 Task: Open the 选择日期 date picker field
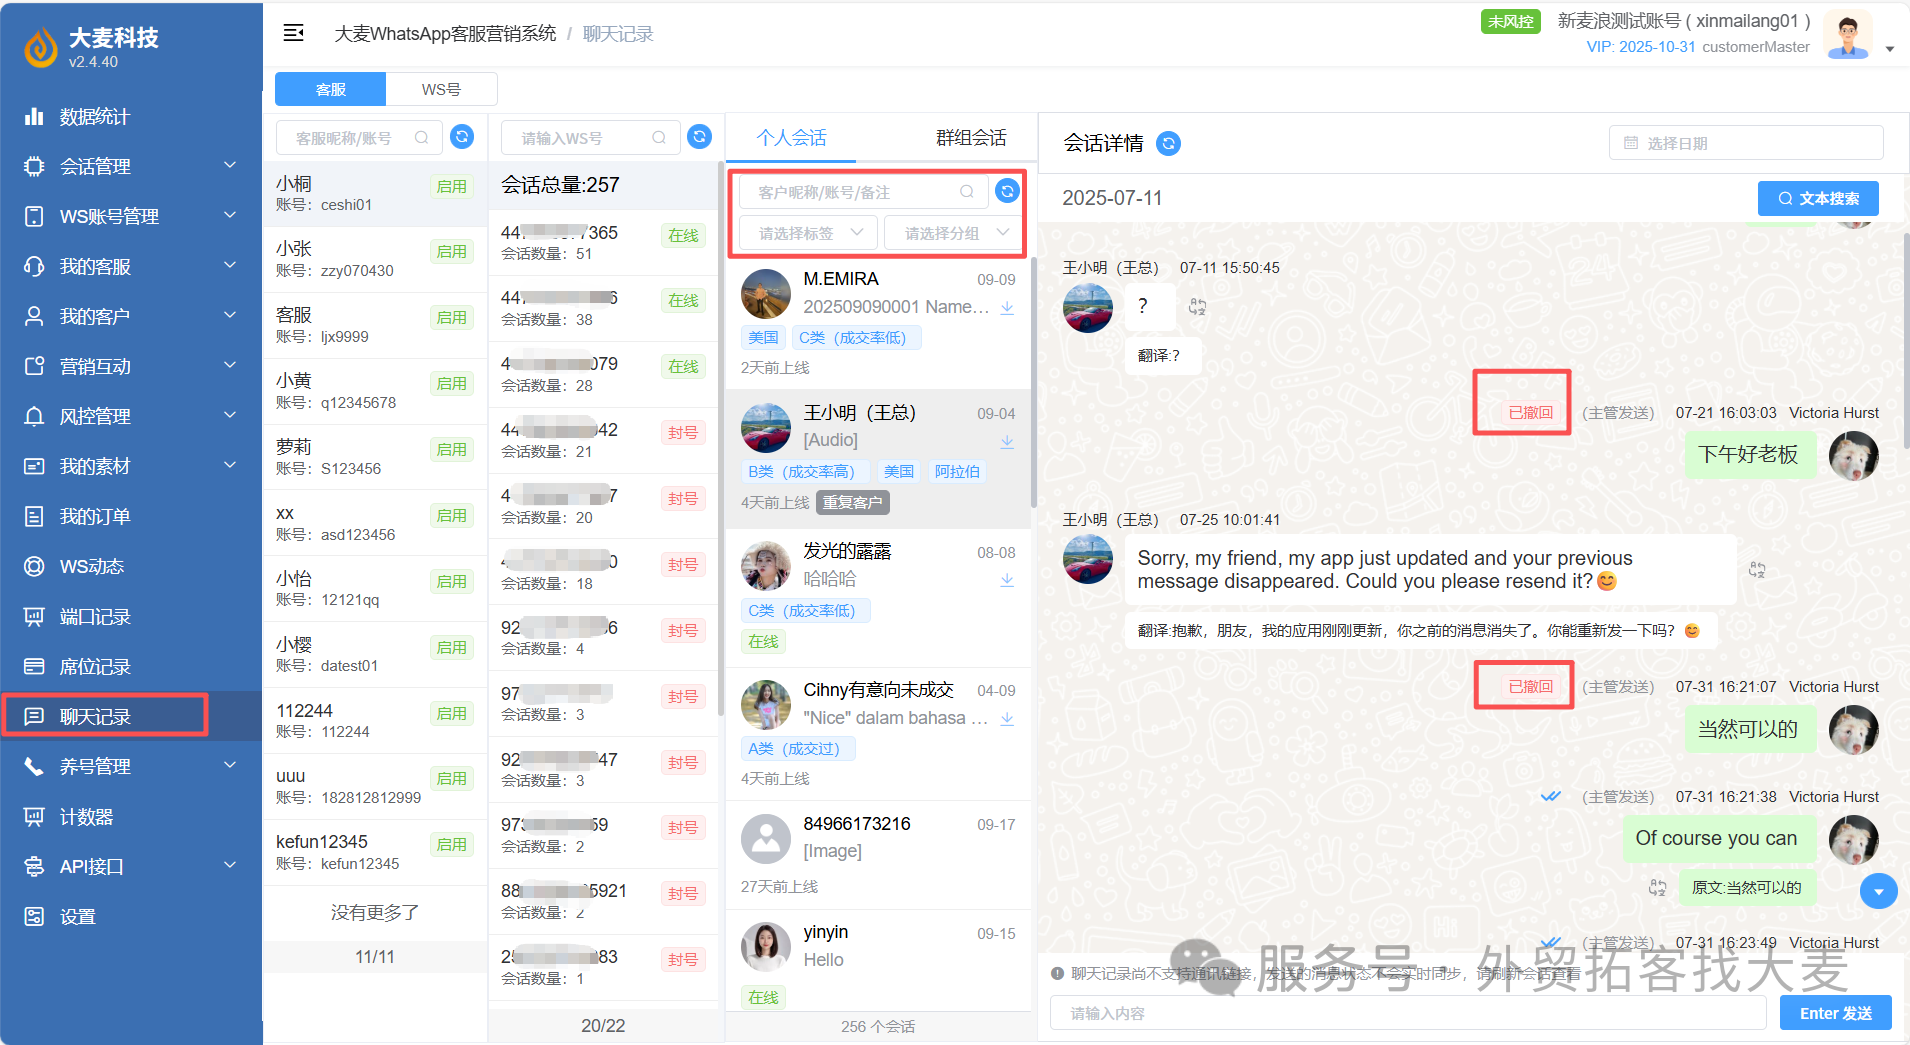pyautogui.click(x=1746, y=143)
